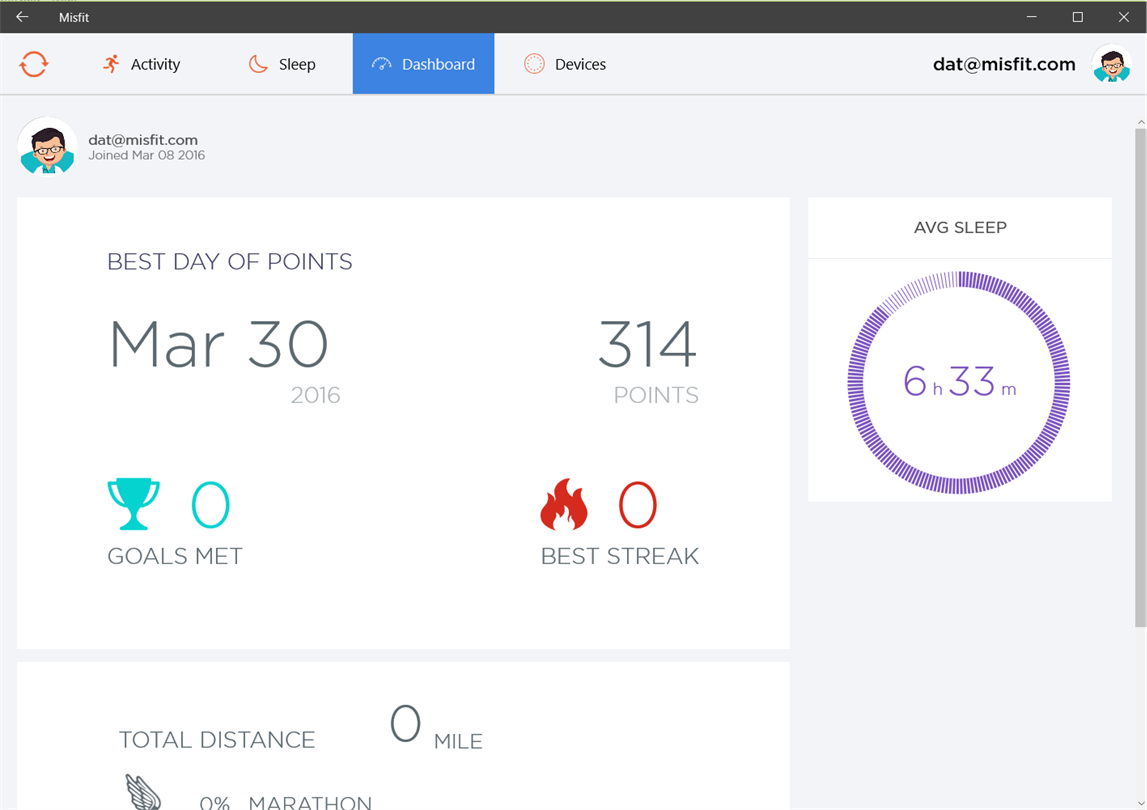This screenshot has width=1147, height=810.
Task: Click the Dashboard gauge icon
Action: pos(381,64)
